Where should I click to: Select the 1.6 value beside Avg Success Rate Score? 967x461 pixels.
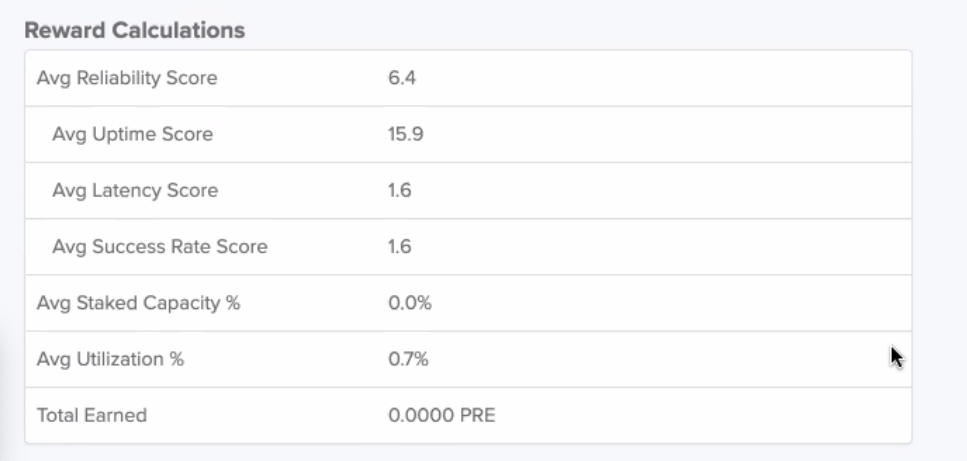pyautogui.click(x=399, y=246)
